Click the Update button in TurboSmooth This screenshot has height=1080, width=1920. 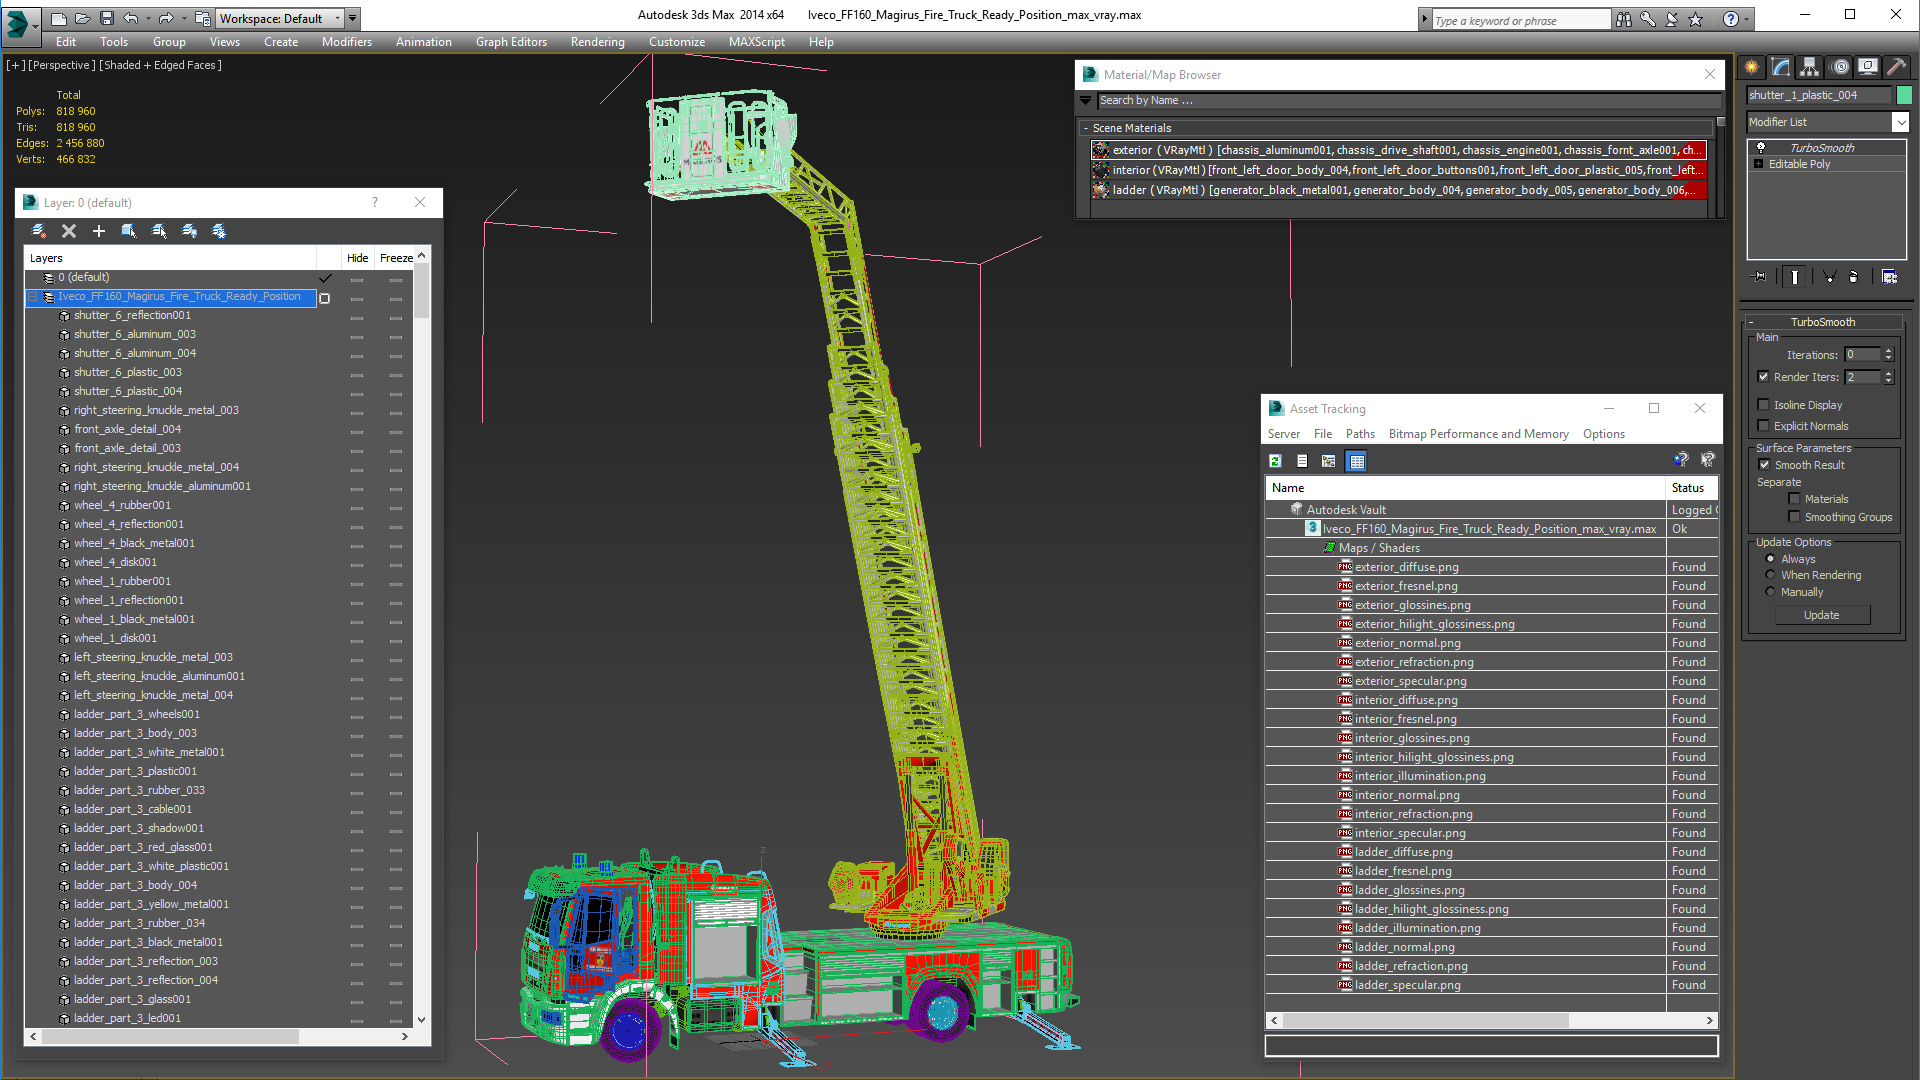pos(1821,615)
